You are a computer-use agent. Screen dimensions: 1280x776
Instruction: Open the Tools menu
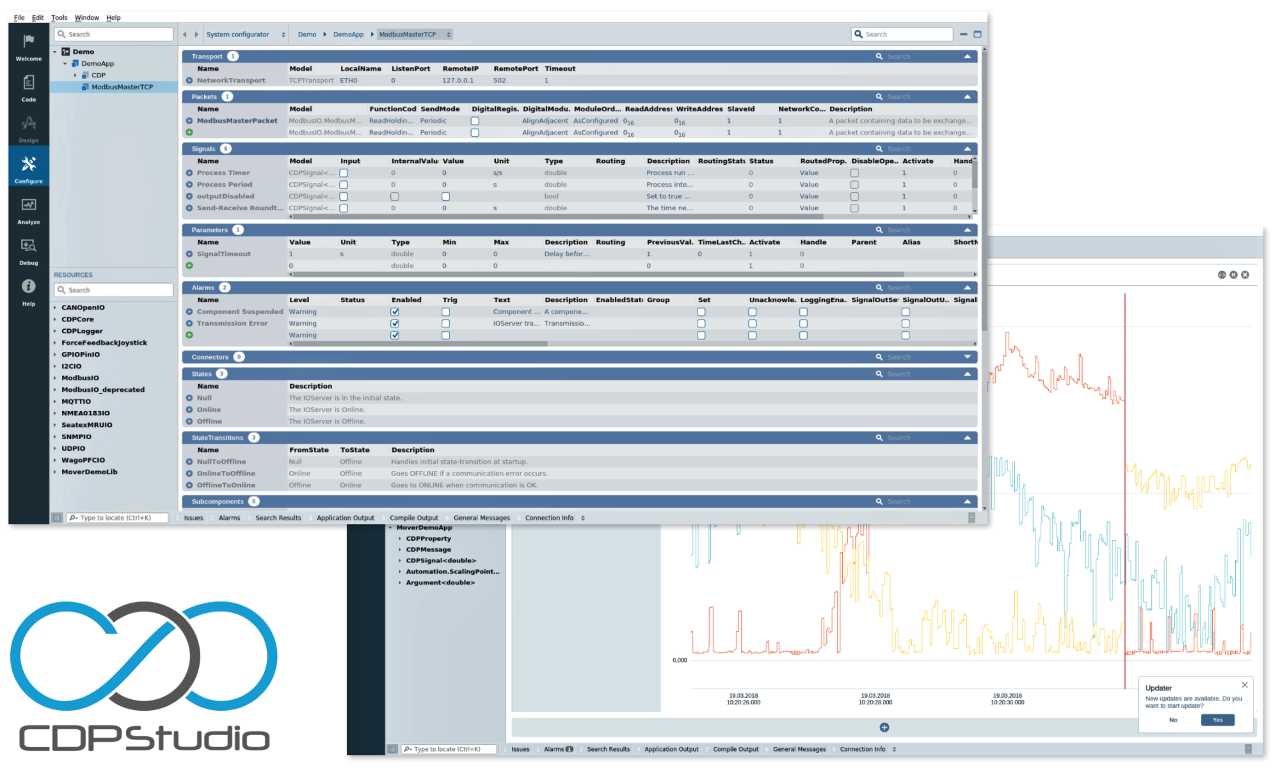[x=57, y=17]
